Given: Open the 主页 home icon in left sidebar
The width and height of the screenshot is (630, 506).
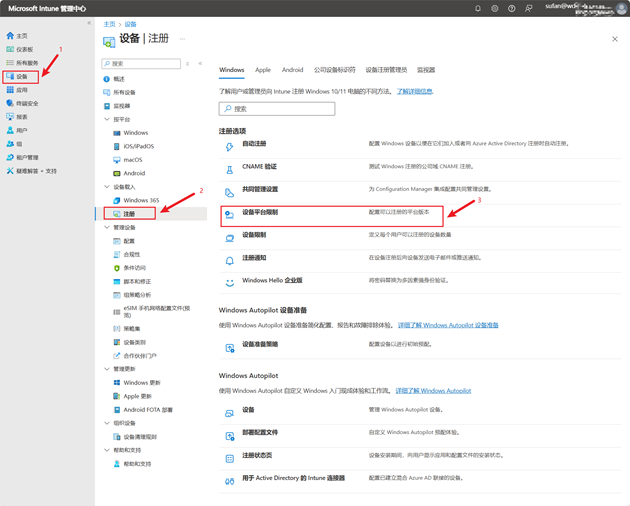Looking at the screenshot, I should tap(10, 36).
